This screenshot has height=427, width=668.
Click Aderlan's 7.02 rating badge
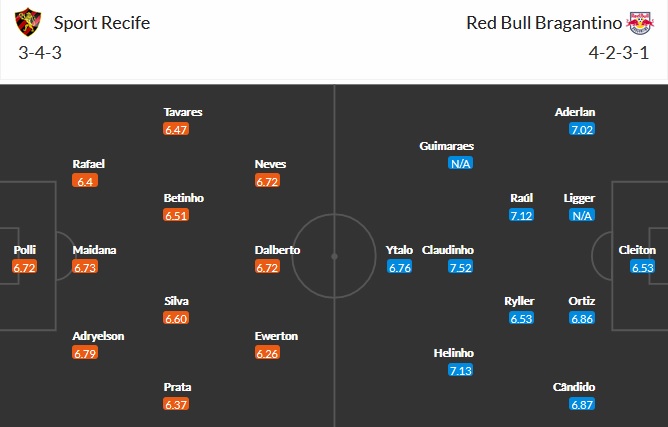pyautogui.click(x=582, y=129)
